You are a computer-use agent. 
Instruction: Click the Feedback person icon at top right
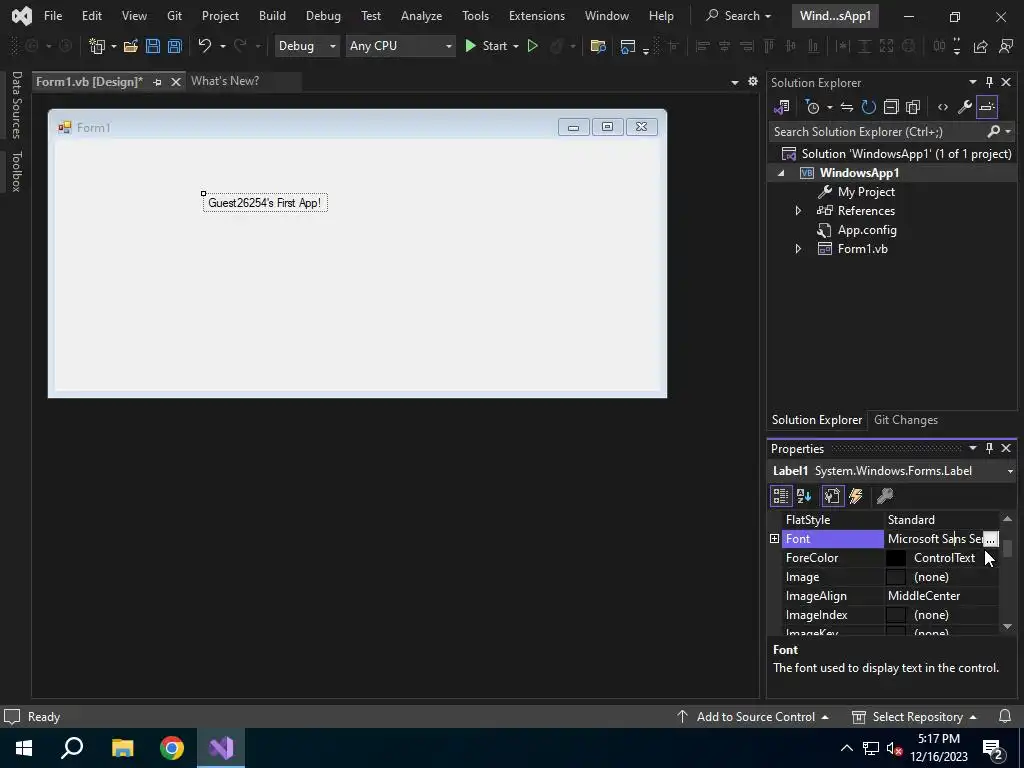[1006, 46]
